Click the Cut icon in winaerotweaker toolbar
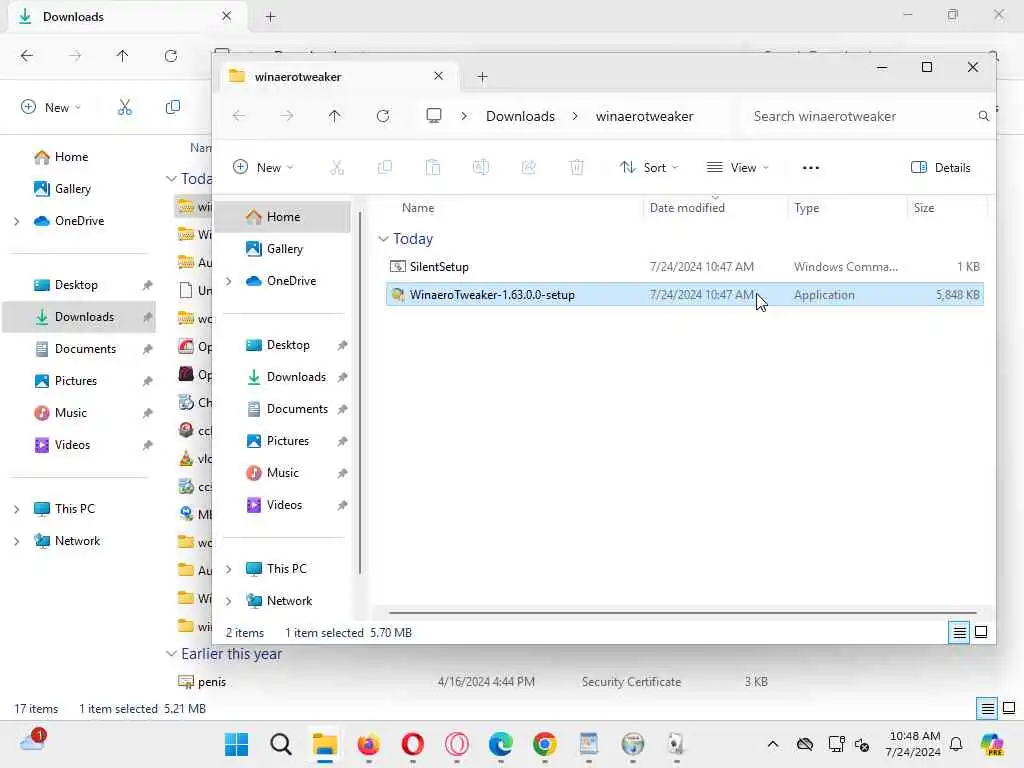Viewport: 1024px width, 768px height. [x=336, y=168]
